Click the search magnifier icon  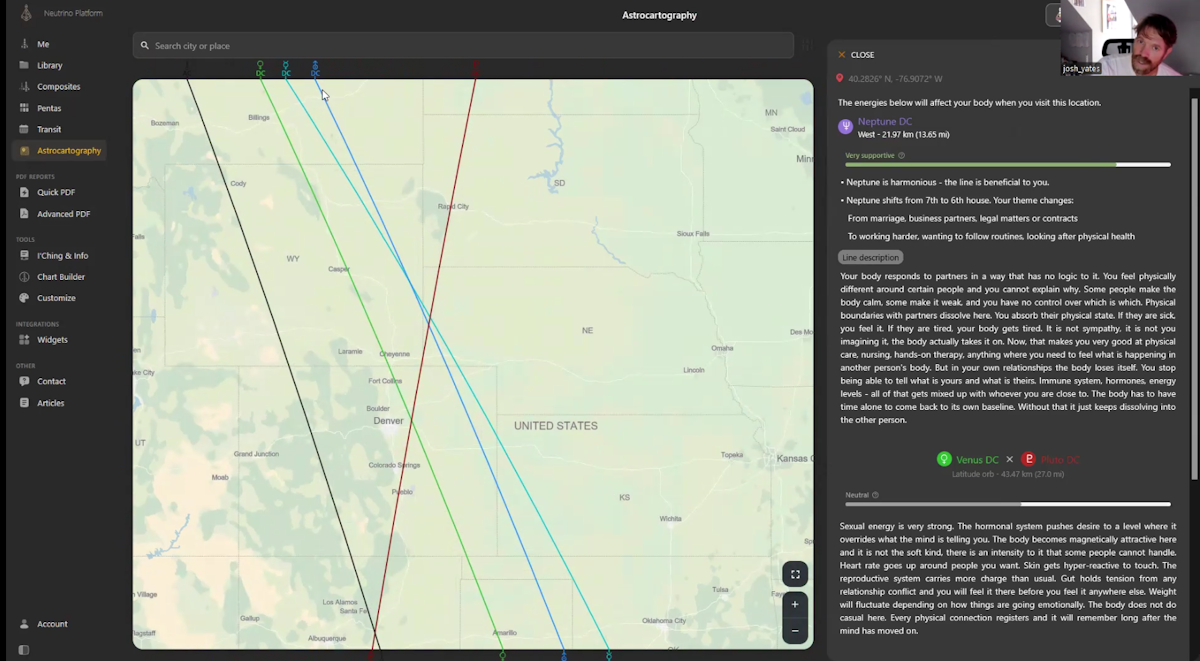[x=145, y=45]
